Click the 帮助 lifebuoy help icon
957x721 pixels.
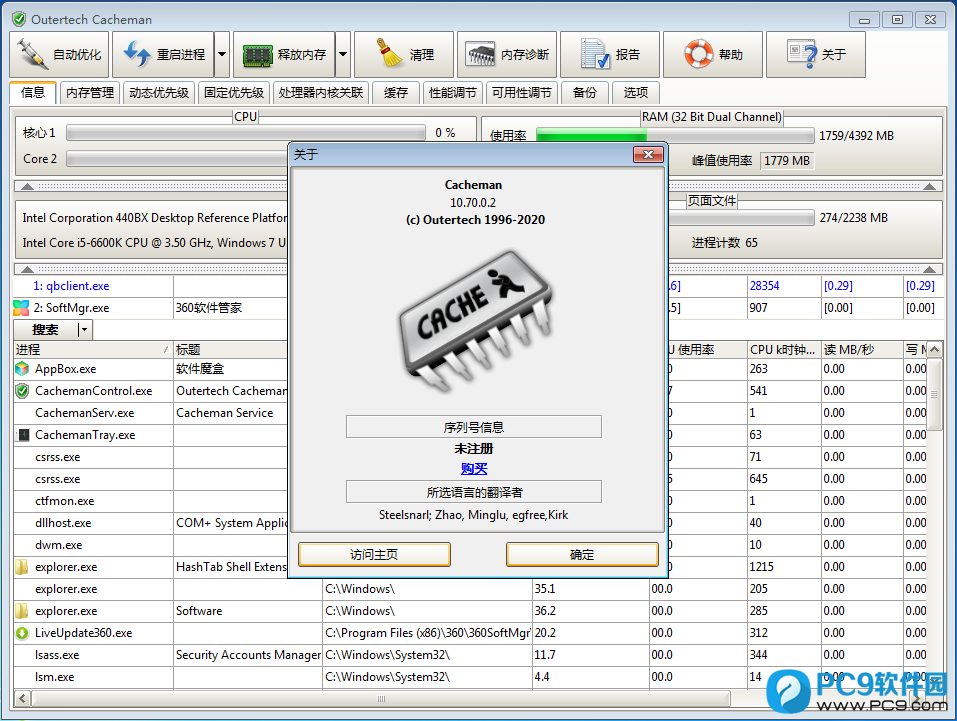coord(699,55)
